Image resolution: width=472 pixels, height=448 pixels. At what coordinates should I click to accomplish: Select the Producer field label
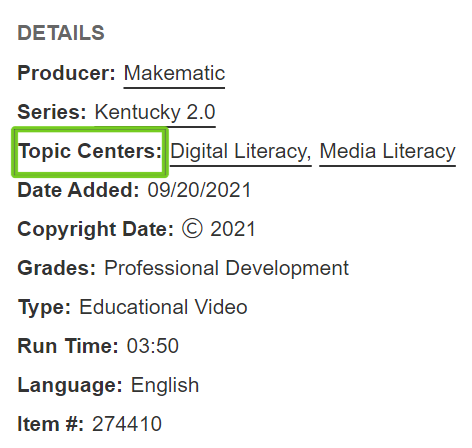tap(66, 73)
